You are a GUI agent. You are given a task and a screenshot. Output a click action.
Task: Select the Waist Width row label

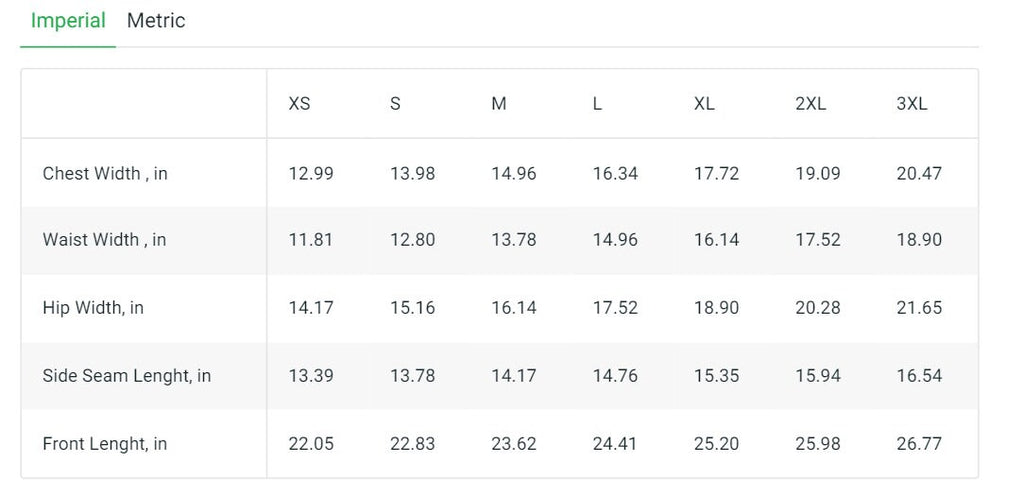point(104,240)
